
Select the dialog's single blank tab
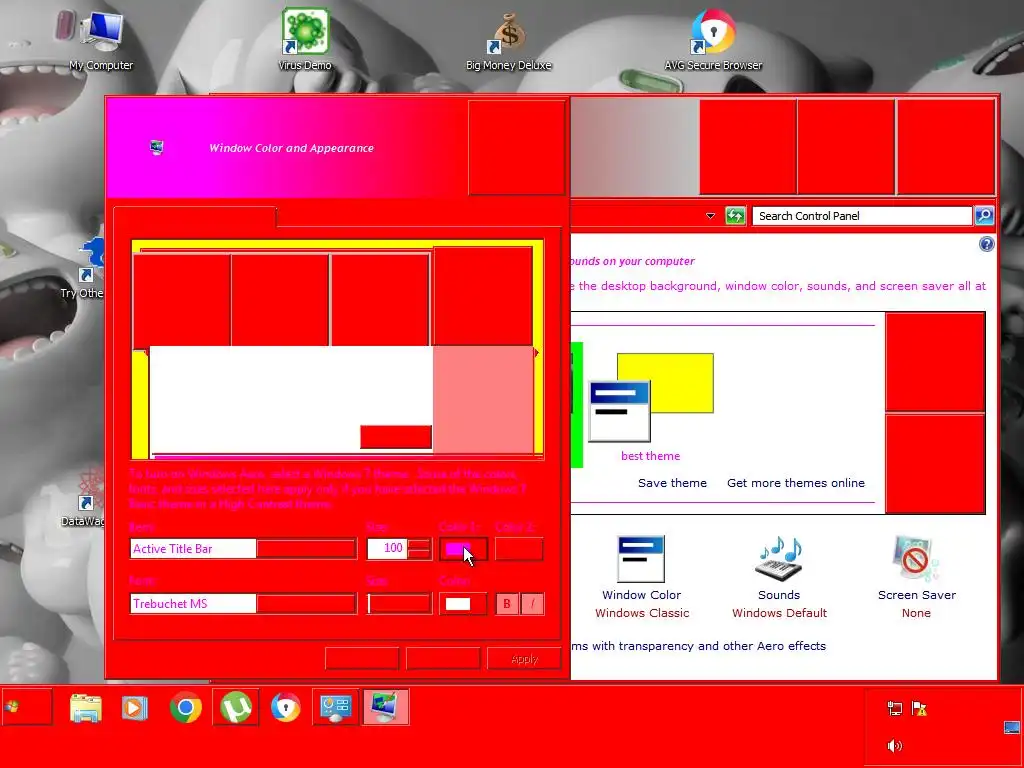click(x=195, y=217)
